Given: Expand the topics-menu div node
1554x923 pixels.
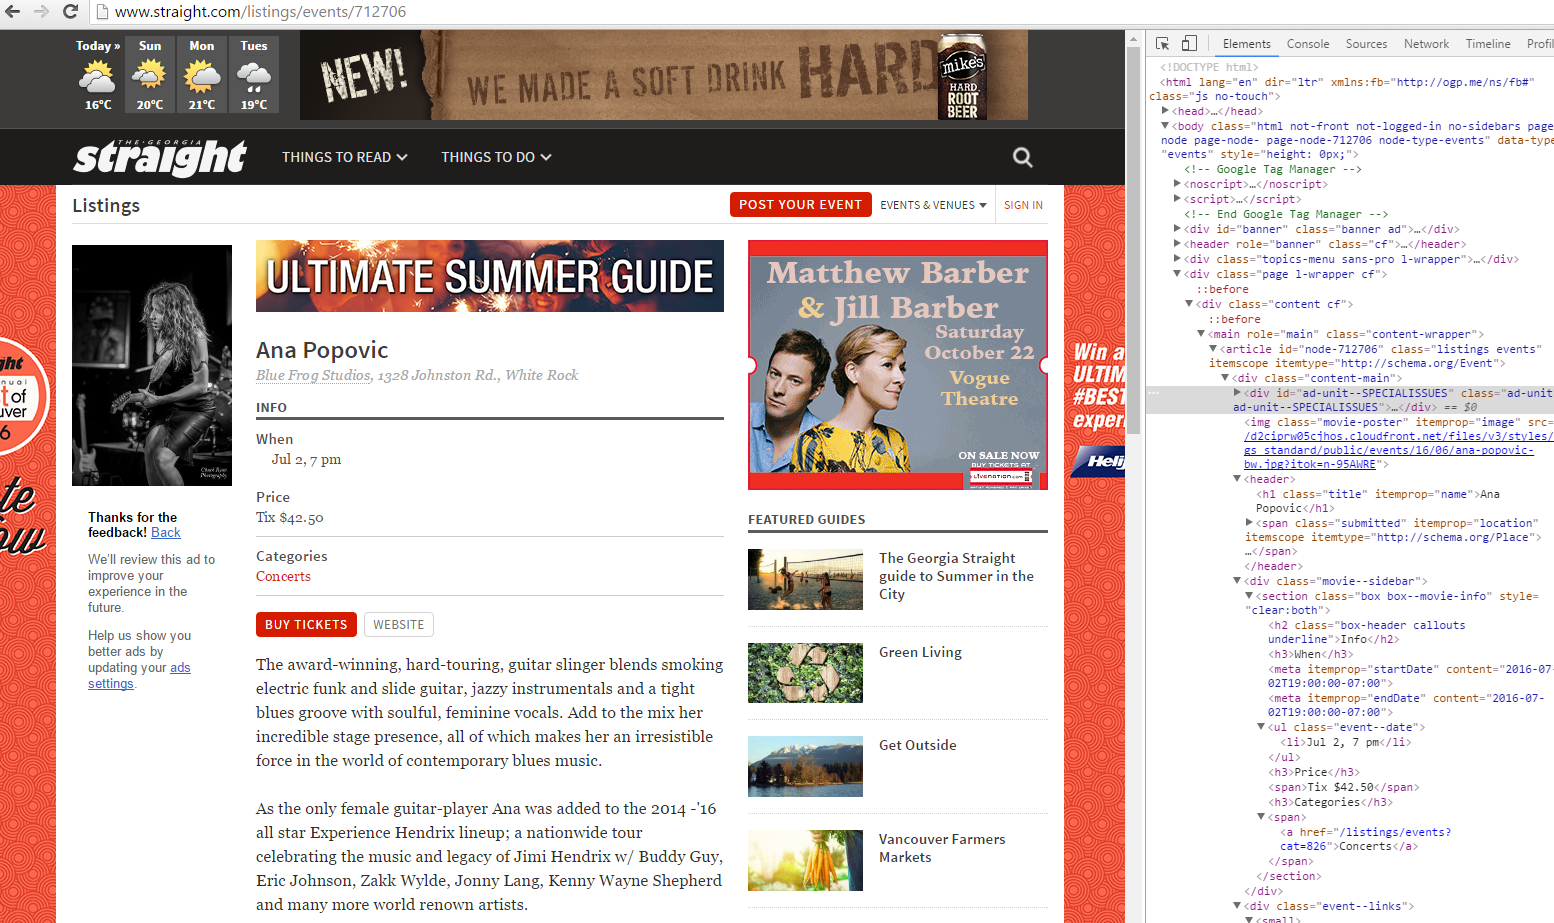Looking at the screenshot, I should (1178, 259).
